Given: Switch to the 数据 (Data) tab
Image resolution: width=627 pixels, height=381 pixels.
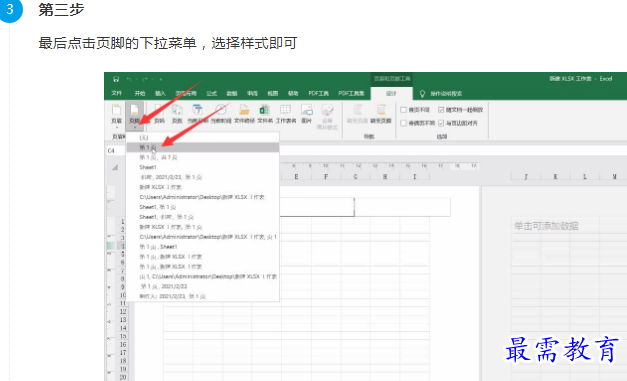Looking at the screenshot, I should click(232, 93).
